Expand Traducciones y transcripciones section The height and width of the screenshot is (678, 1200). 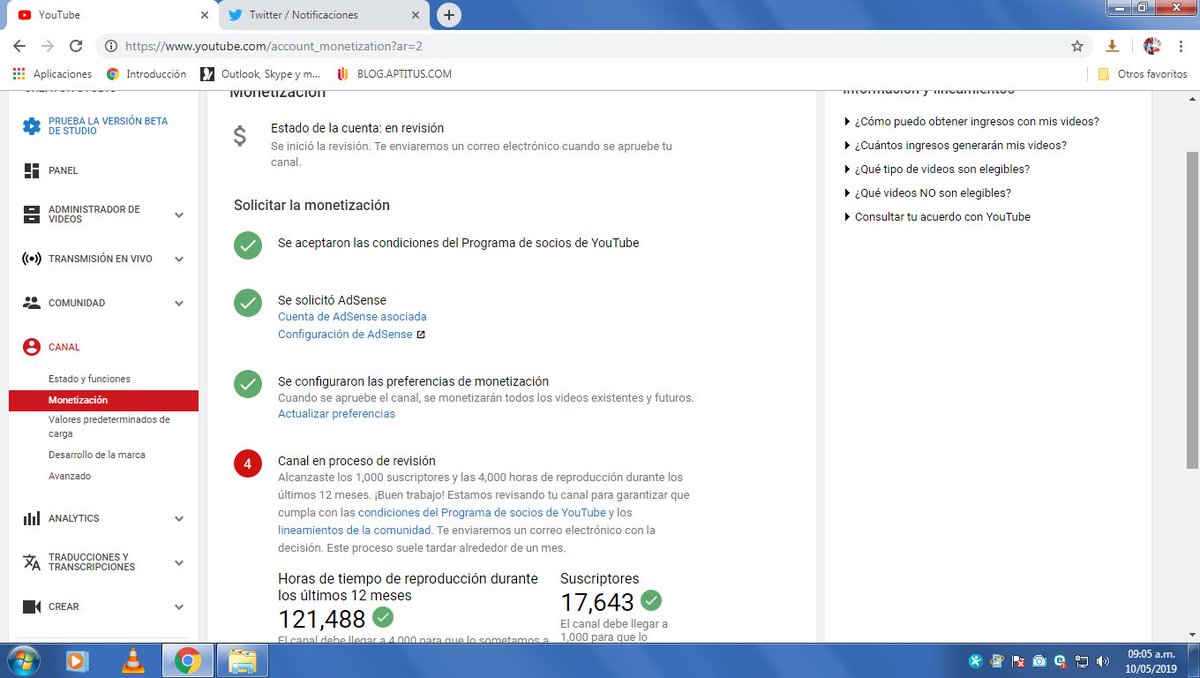click(x=179, y=563)
